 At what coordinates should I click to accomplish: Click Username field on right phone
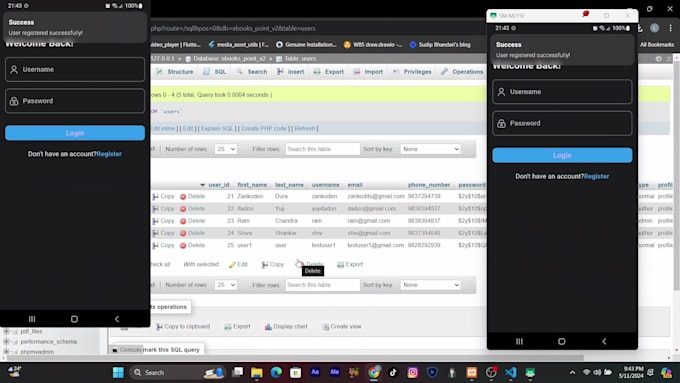coord(562,92)
